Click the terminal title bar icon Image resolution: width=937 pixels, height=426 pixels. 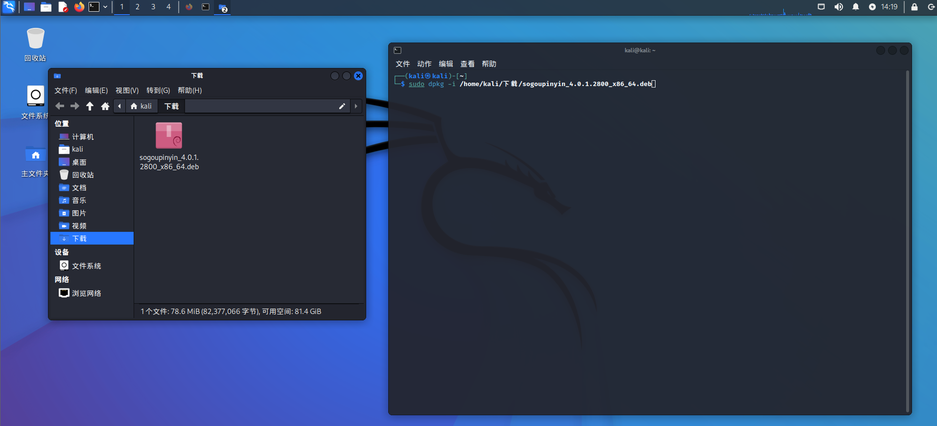397,50
